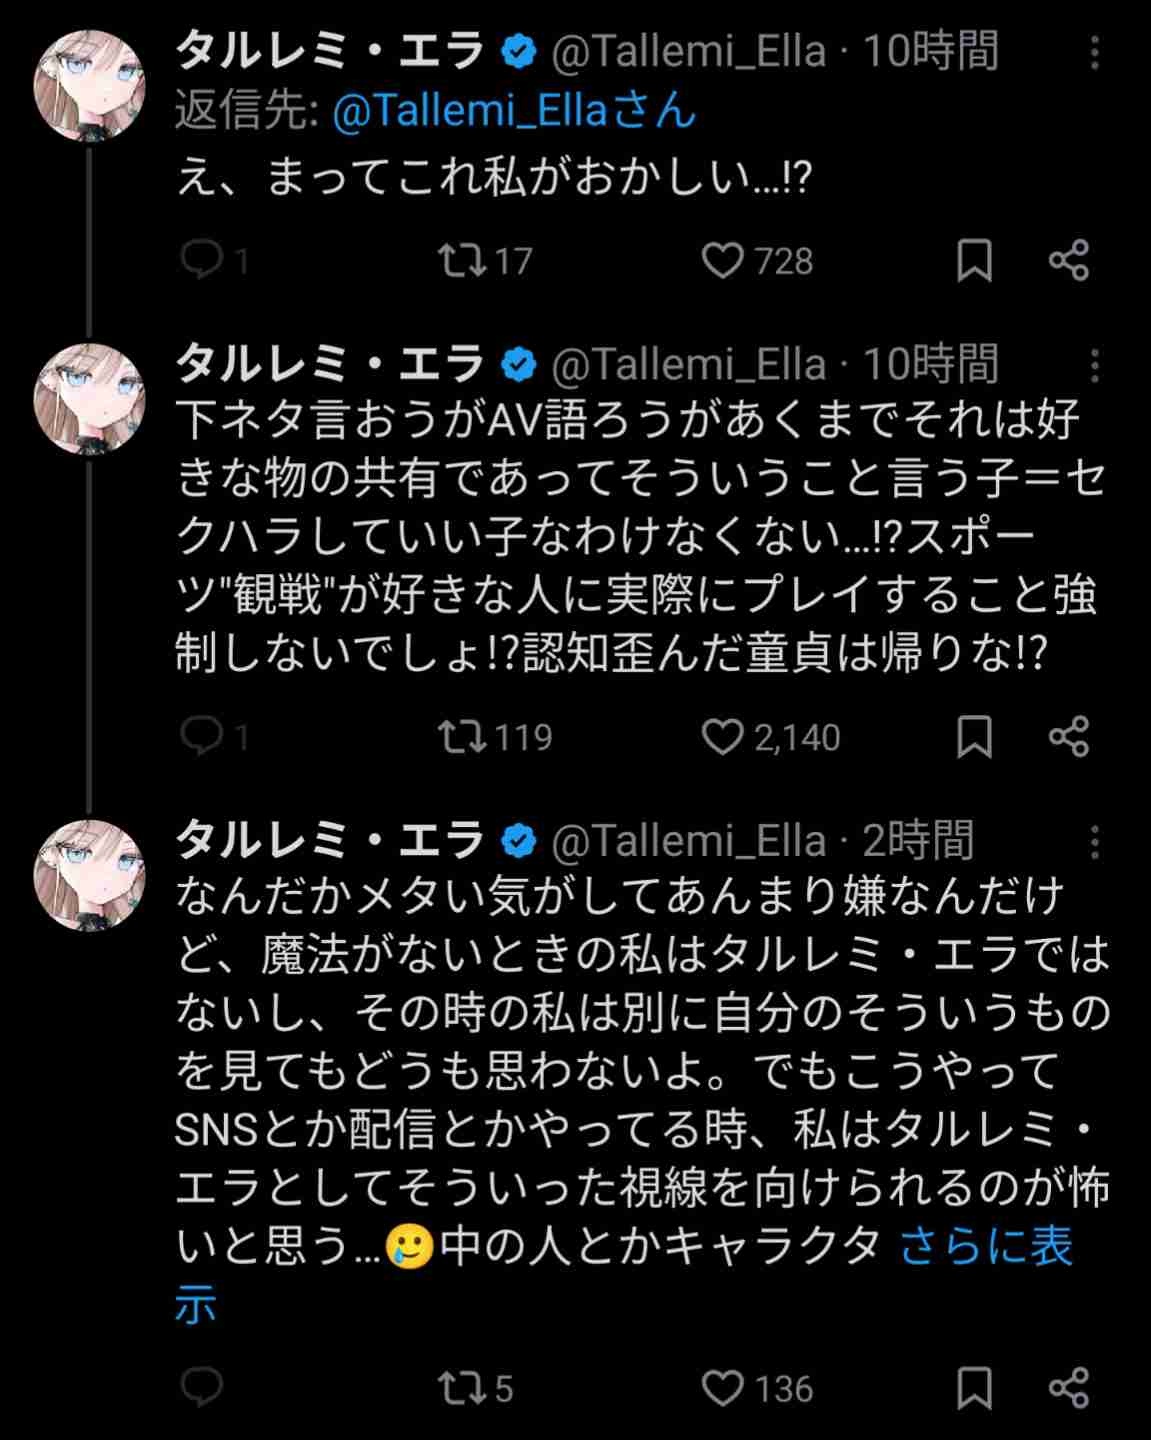Open タルレミ・エラ profile name on the third tweet
Viewport: 1151px width, 1440px height.
tap(330, 840)
